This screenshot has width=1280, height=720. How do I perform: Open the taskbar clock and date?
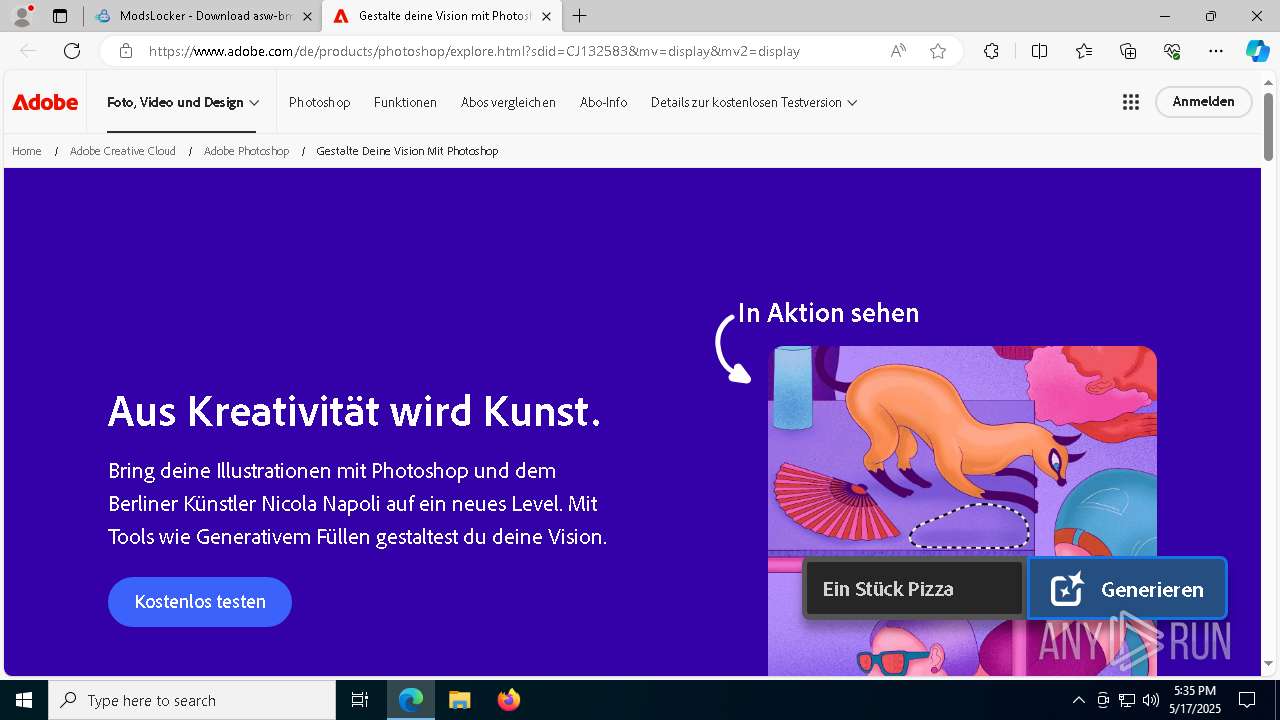(1196, 700)
